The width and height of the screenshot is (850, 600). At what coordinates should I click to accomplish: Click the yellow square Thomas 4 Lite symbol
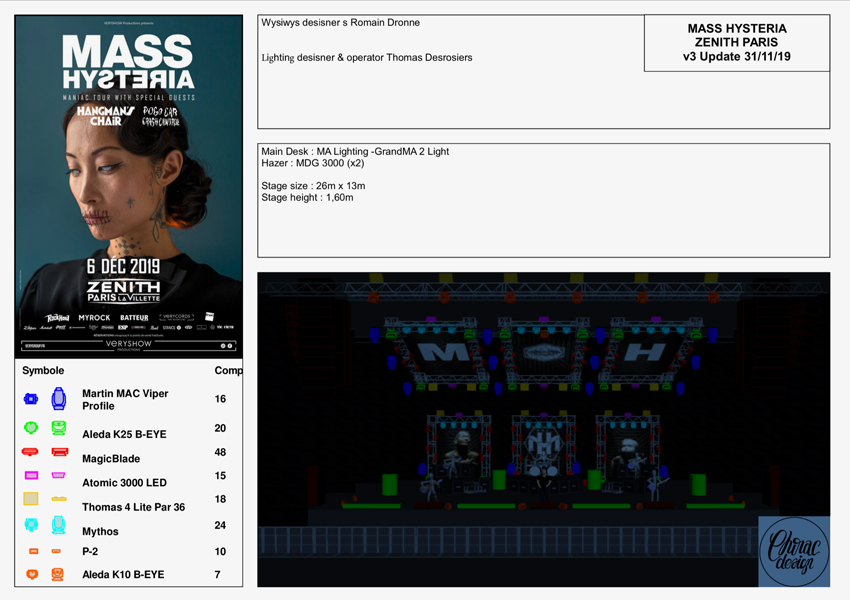click(31, 499)
